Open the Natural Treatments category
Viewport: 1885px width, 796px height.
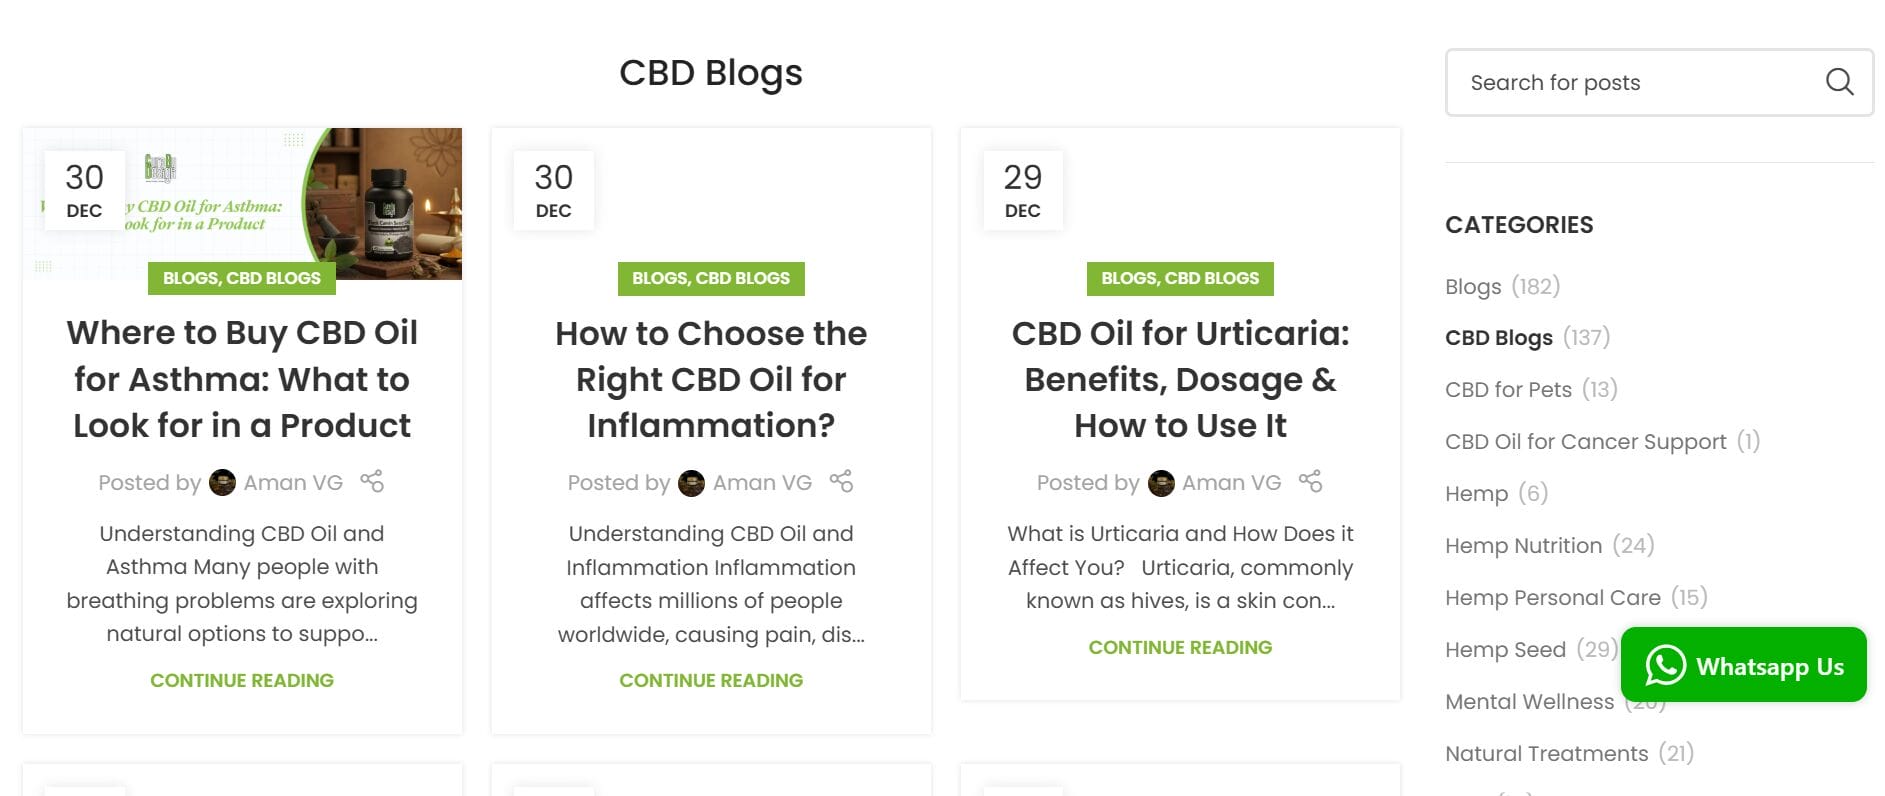tap(1546, 754)
